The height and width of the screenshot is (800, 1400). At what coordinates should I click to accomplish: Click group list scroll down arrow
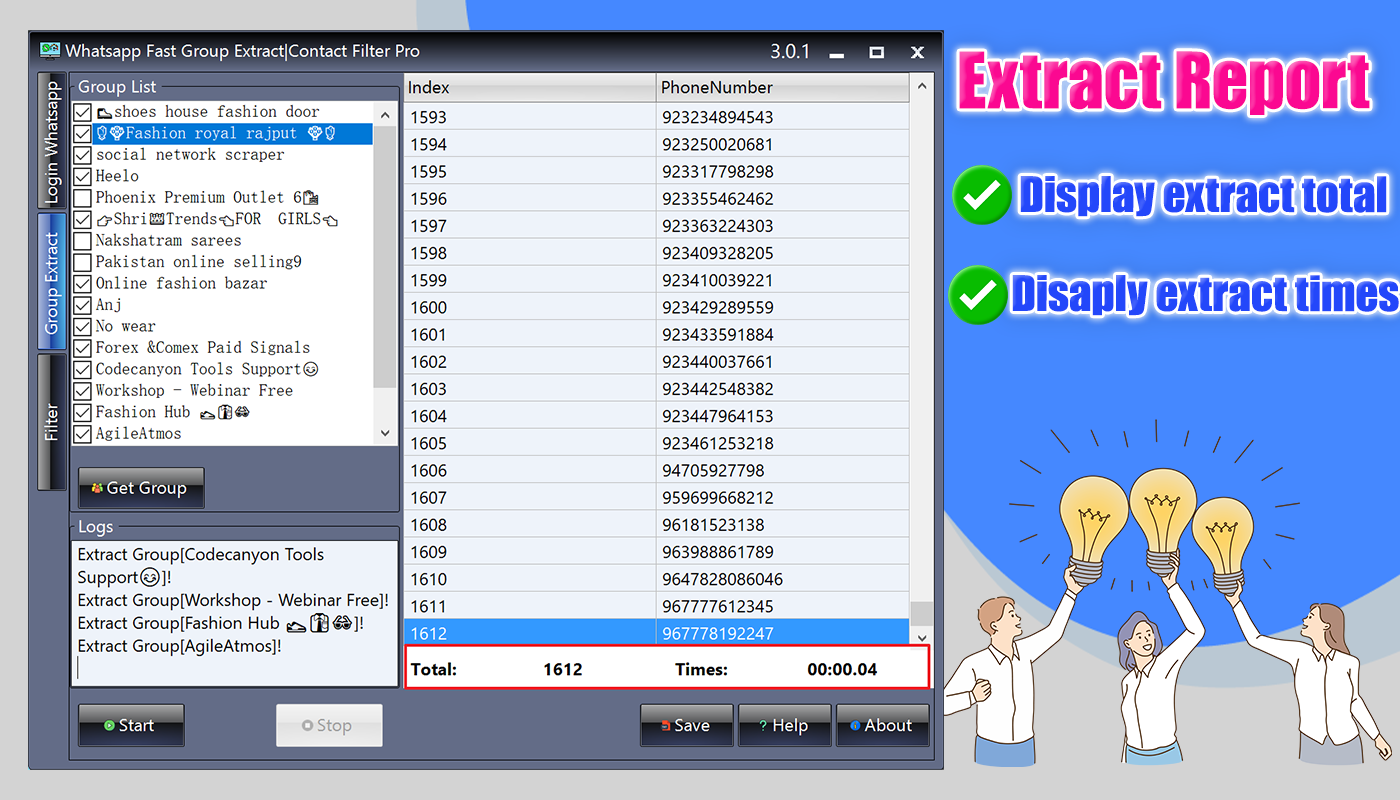pyautogui.click(x=385, y=433)
